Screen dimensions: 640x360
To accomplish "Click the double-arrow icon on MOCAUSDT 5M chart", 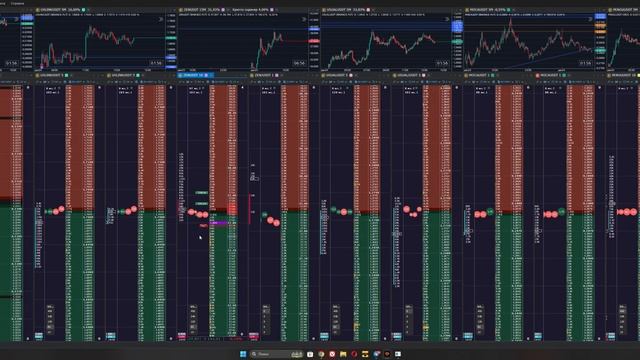I will click(590, 19).
